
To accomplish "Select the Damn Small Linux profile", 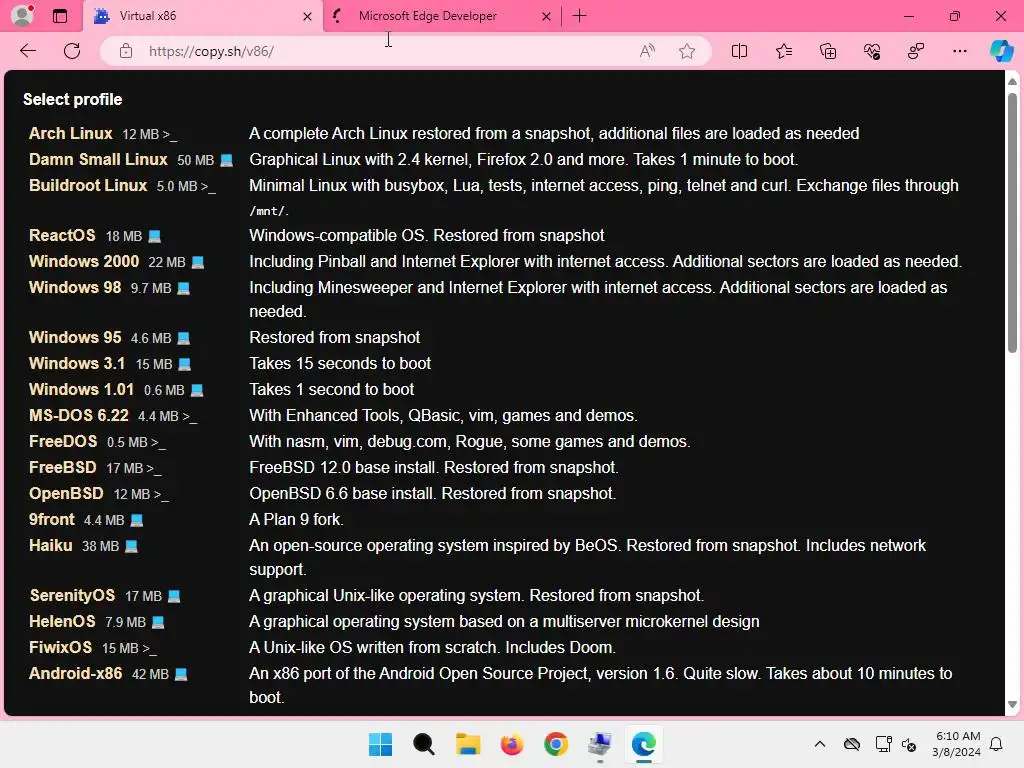I will (98, 159).
